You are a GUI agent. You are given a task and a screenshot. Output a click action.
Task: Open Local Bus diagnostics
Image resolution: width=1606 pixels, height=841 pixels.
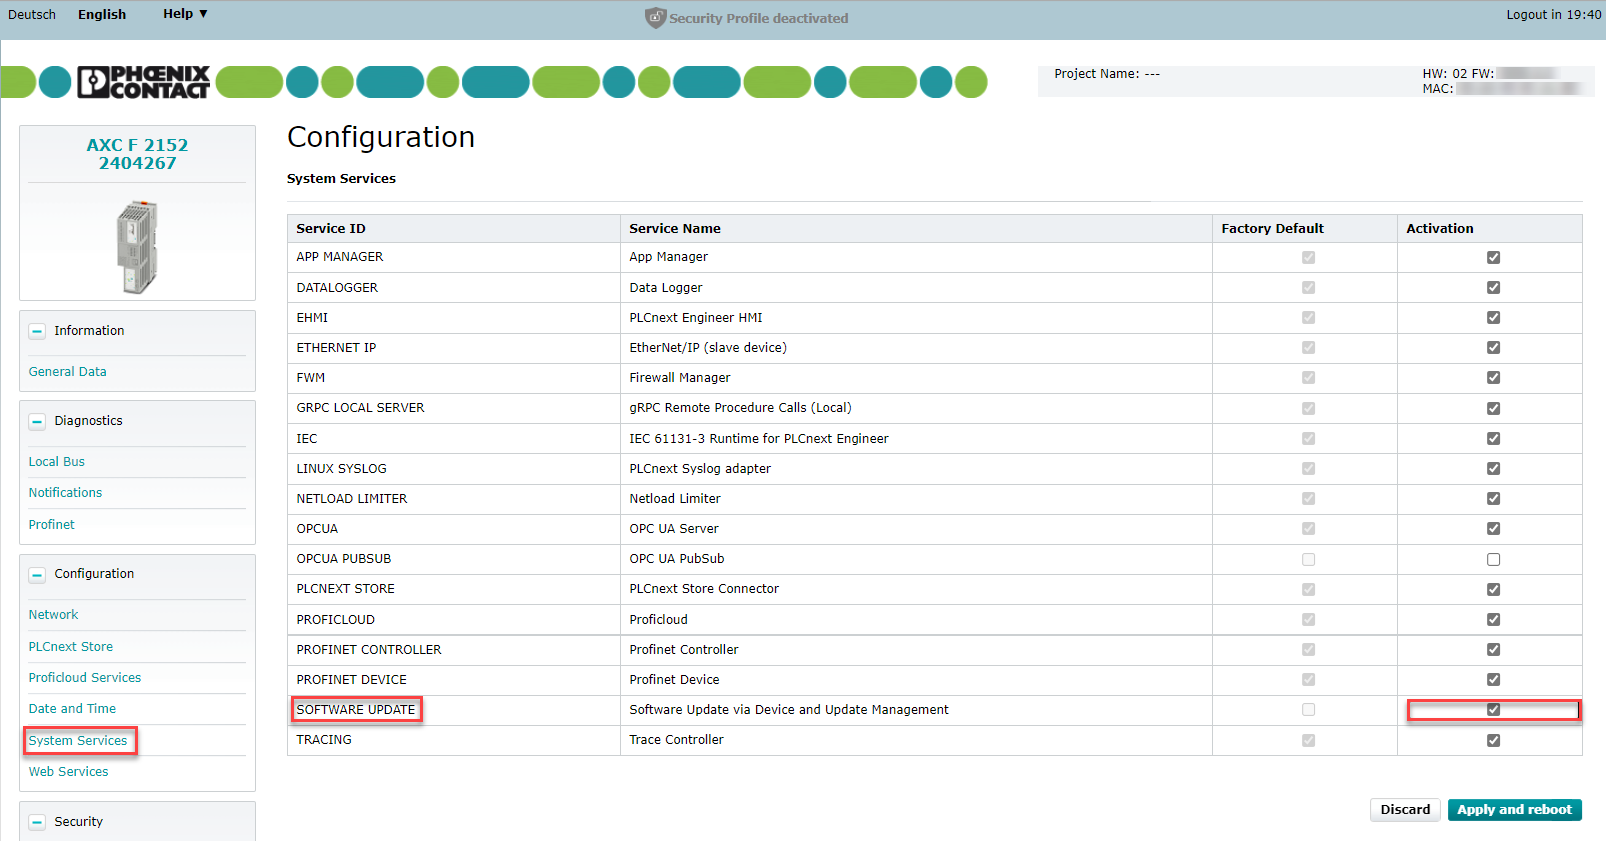56,461
